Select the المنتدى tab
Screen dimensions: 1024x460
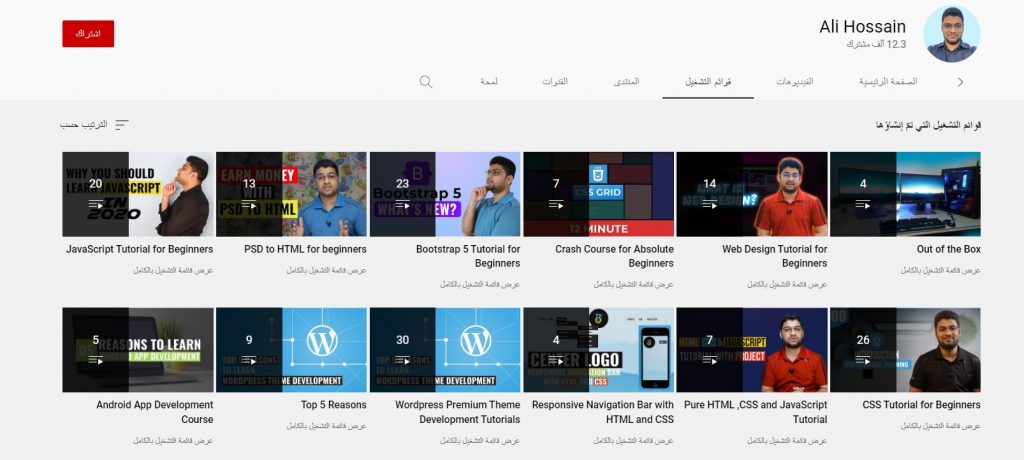(626, 81)
